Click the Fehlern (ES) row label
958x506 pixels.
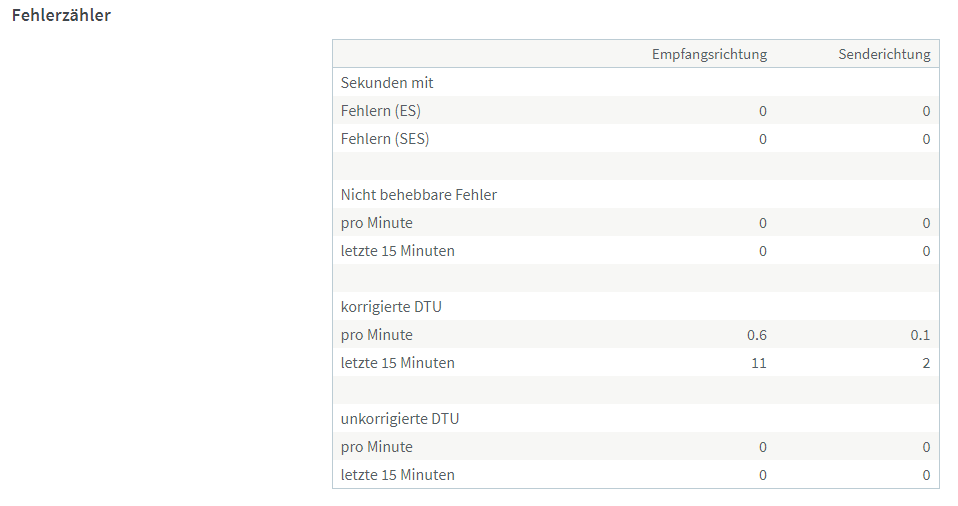pyautogui.click(x=381, y=111)
